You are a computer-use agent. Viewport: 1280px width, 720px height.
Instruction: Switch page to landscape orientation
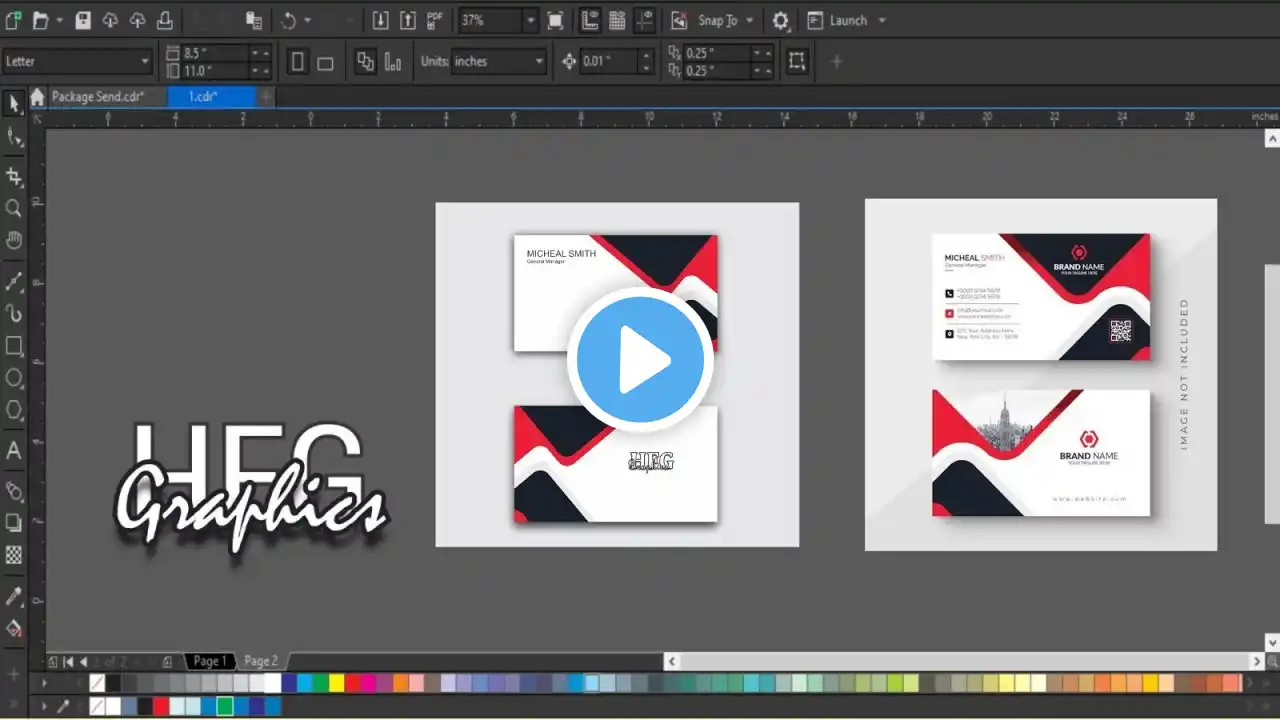(x=325, y=62)
